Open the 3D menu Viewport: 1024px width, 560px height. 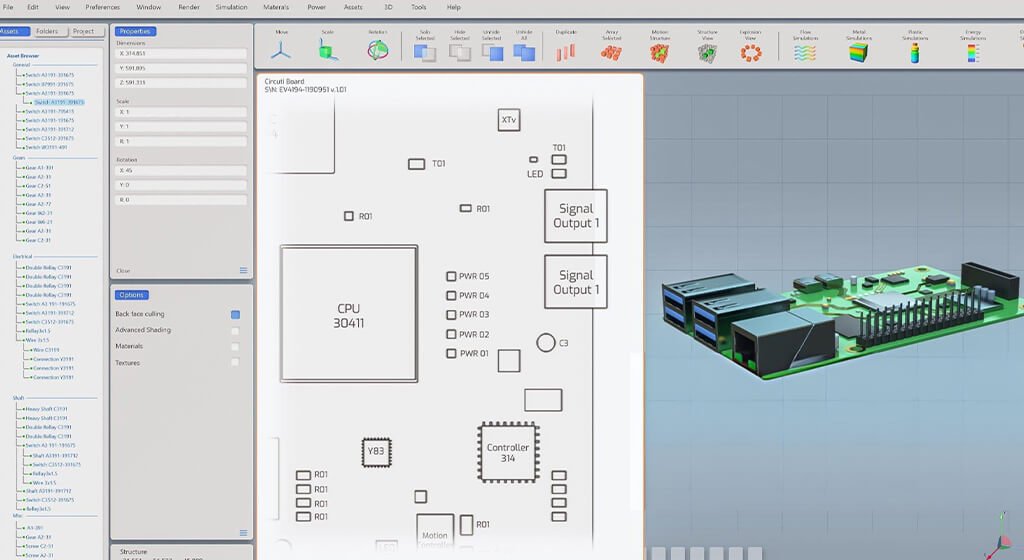click(388, 7)
